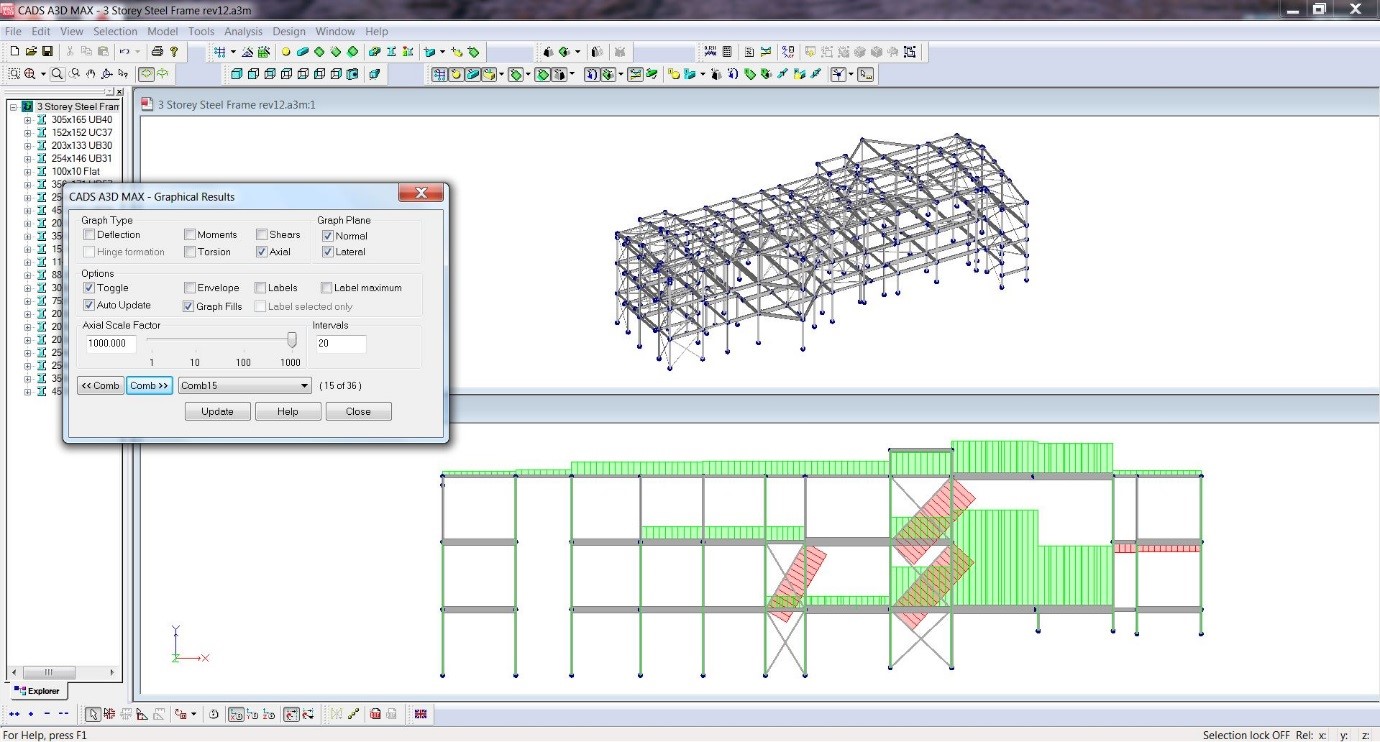This screenshot has height=742, width=1380.
Task: Click the Print icon in the toolbar
Action: (x=159, y=51)
